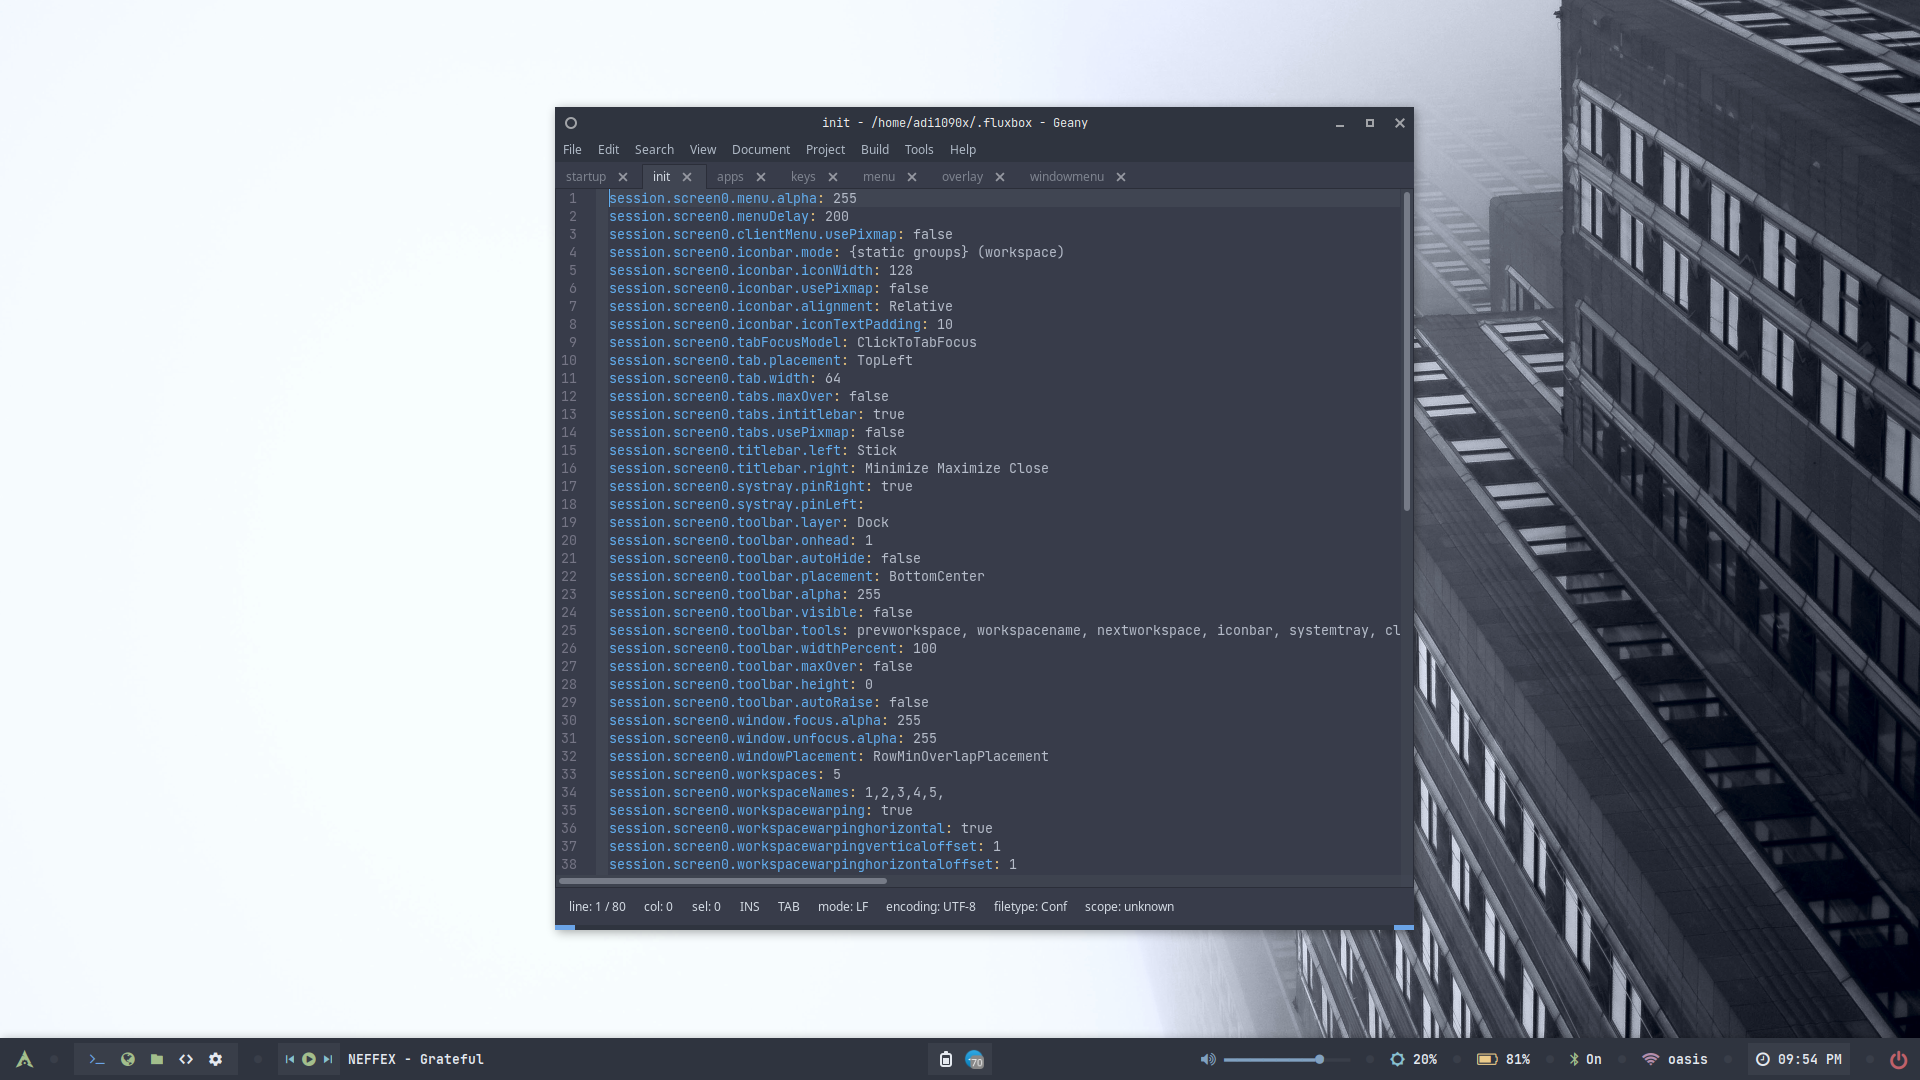Image resolution: width=1920 pixels, height=1080 pixels.
Task: Click the red power button icon
Action: 1897,1059
